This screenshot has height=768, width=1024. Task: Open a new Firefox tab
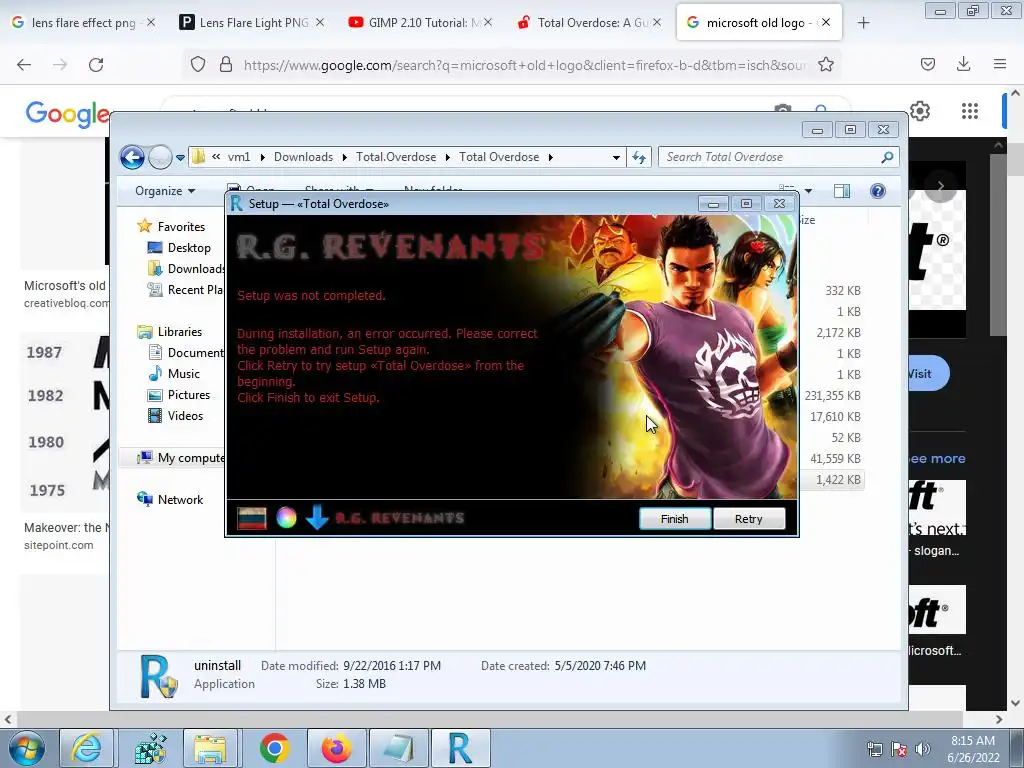pyautogui.click(x=863, y=22)
